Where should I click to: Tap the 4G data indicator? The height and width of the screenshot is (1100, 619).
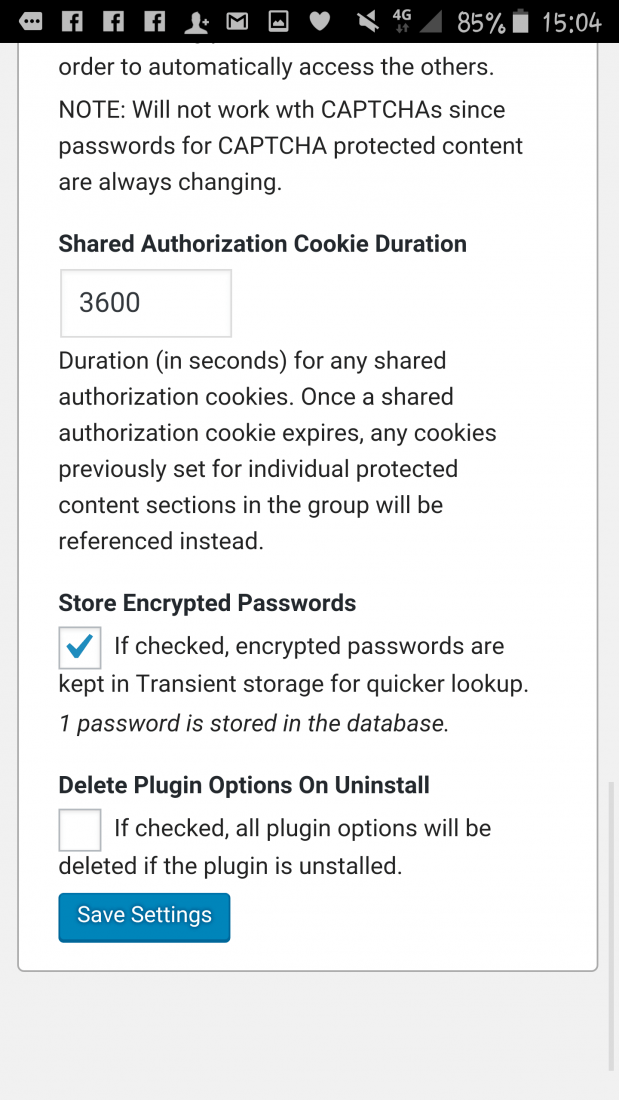point(402,21)
